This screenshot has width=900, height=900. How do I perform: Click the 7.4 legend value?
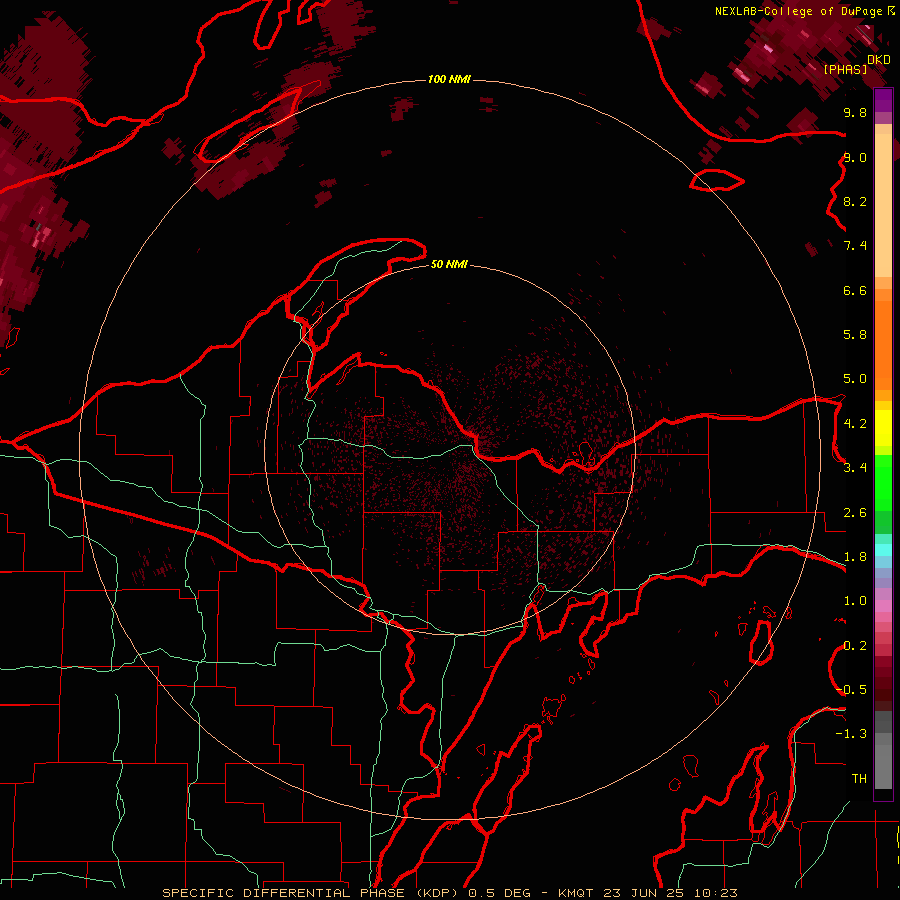tap(855, 246)
